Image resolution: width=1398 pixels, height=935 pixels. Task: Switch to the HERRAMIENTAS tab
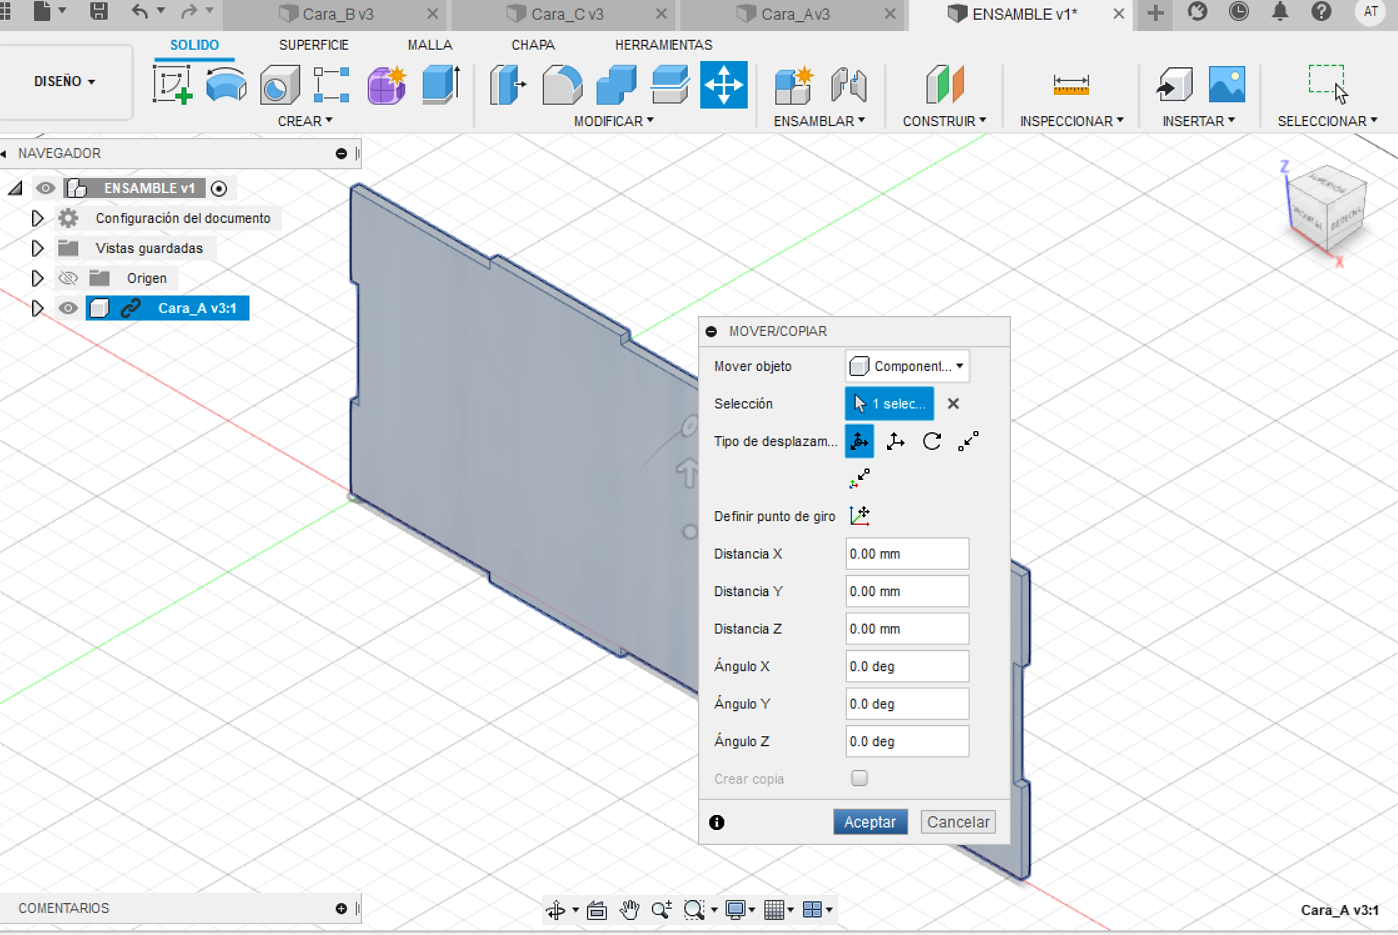pos(664,45)
